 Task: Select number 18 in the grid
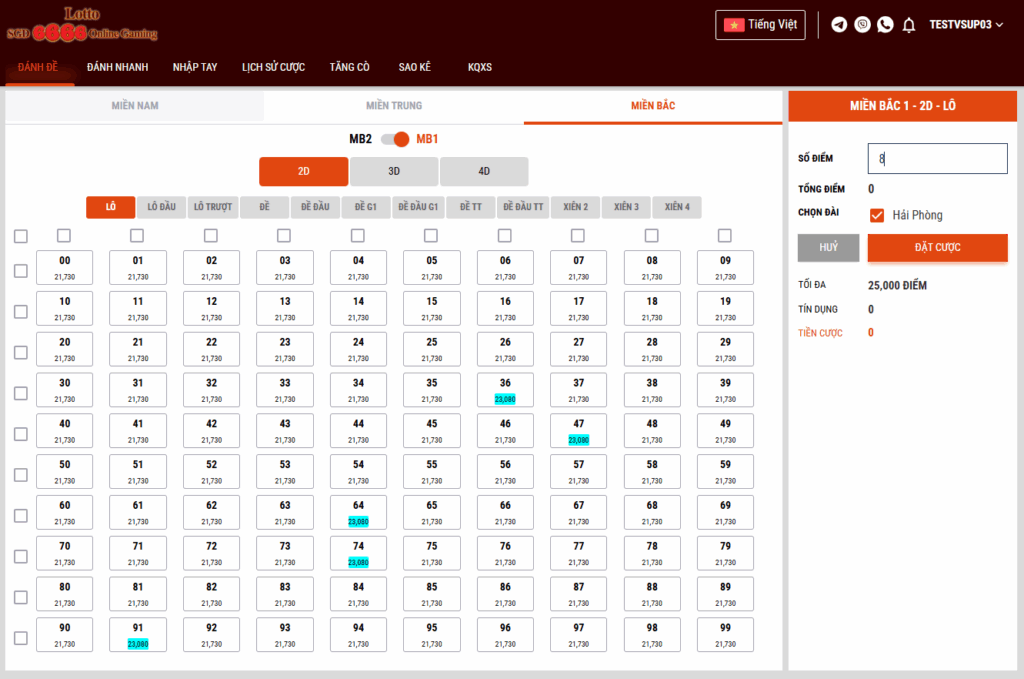(652, 308)
